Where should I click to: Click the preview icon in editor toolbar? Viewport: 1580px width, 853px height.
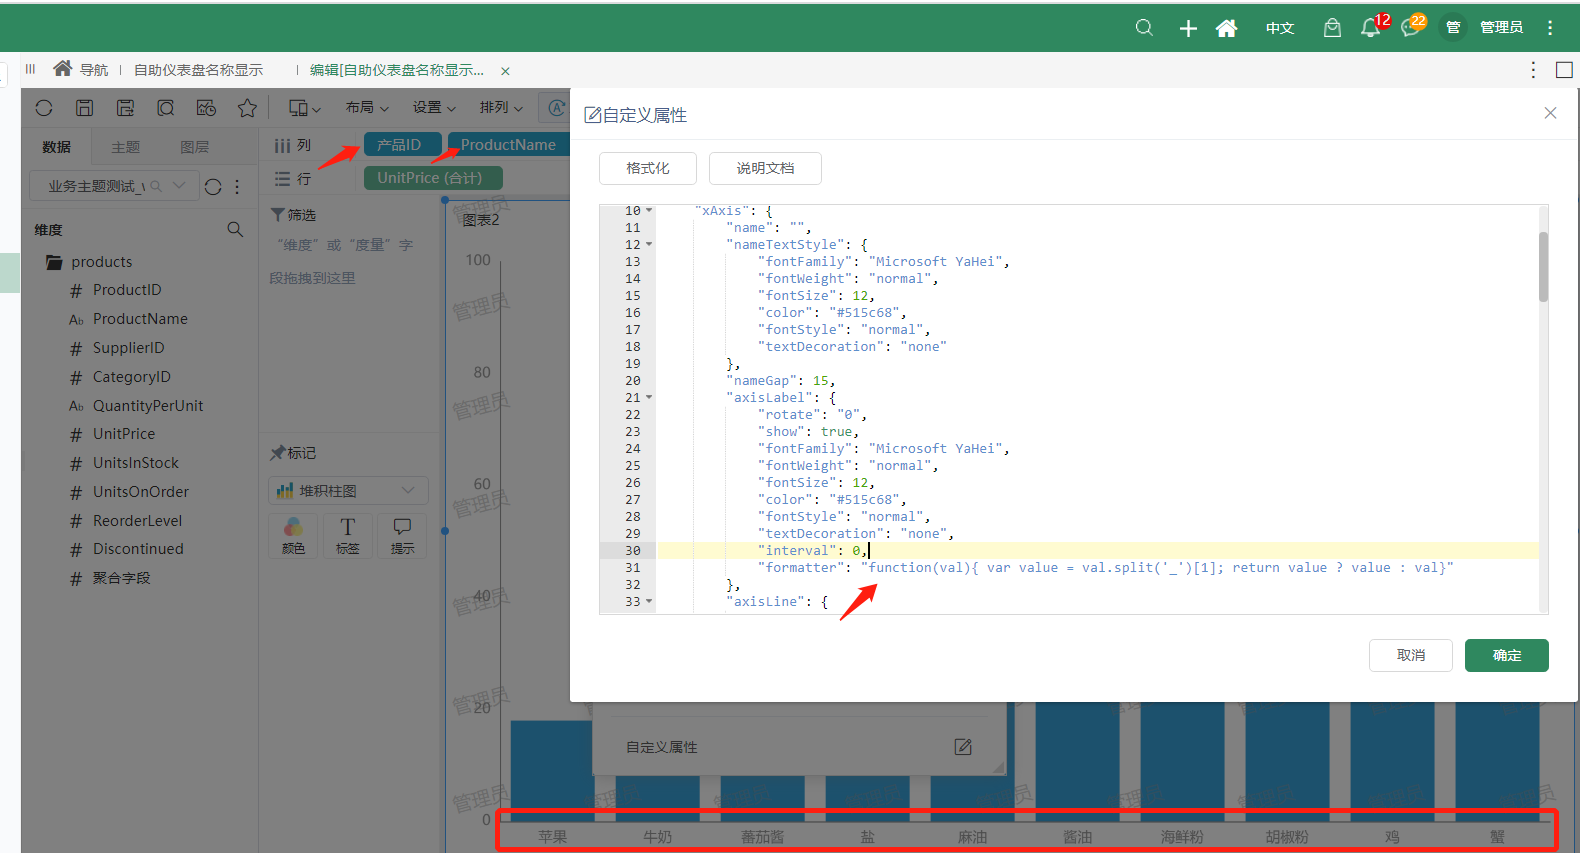(x=166, y=108)
